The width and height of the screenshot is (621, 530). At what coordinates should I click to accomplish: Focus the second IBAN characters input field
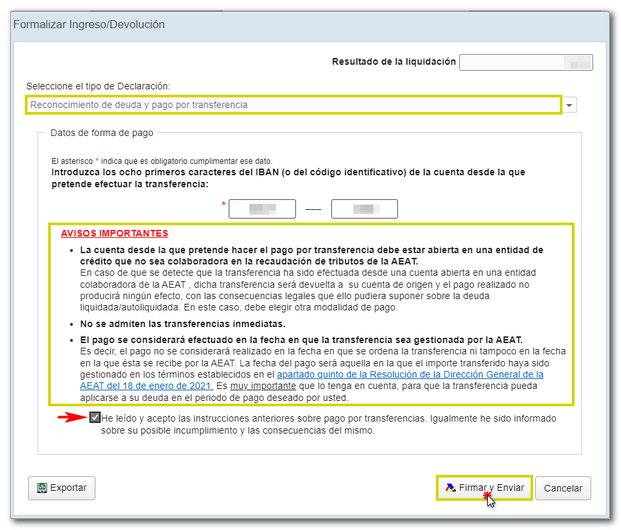click(364, 209)
